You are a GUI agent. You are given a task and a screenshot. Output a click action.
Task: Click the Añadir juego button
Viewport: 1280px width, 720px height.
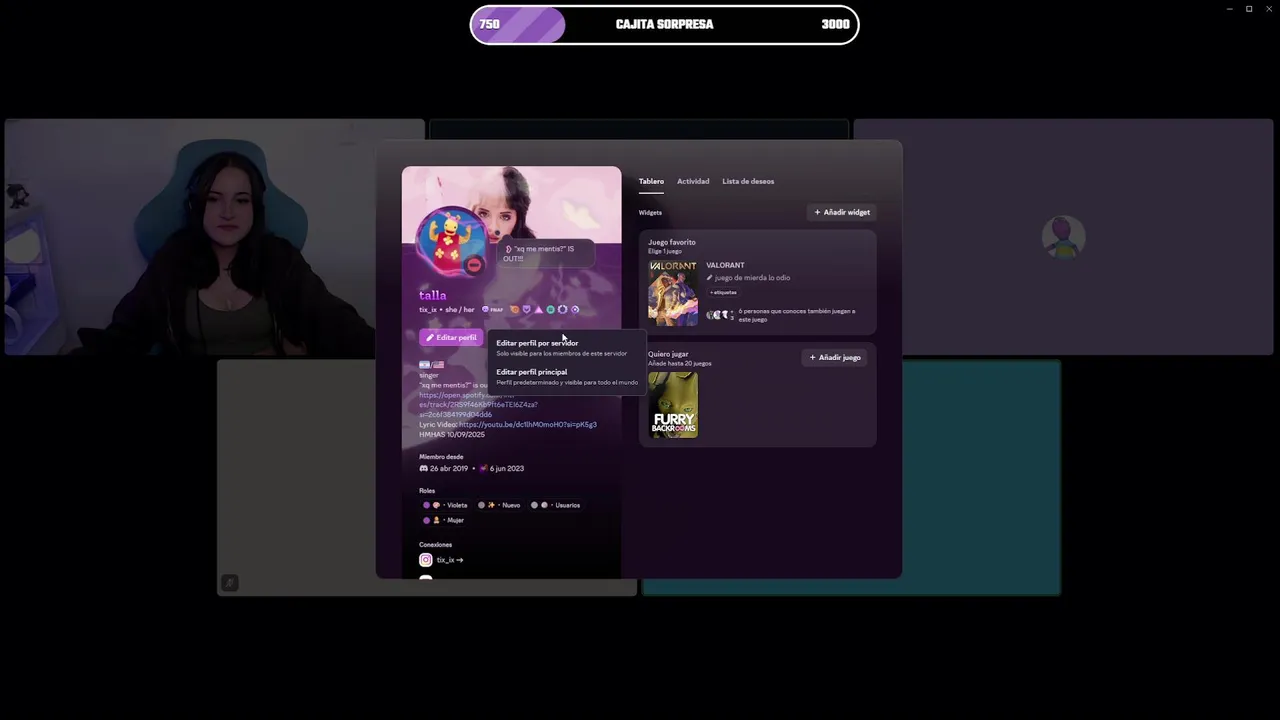pyautogui.click(x=835, y=357)
